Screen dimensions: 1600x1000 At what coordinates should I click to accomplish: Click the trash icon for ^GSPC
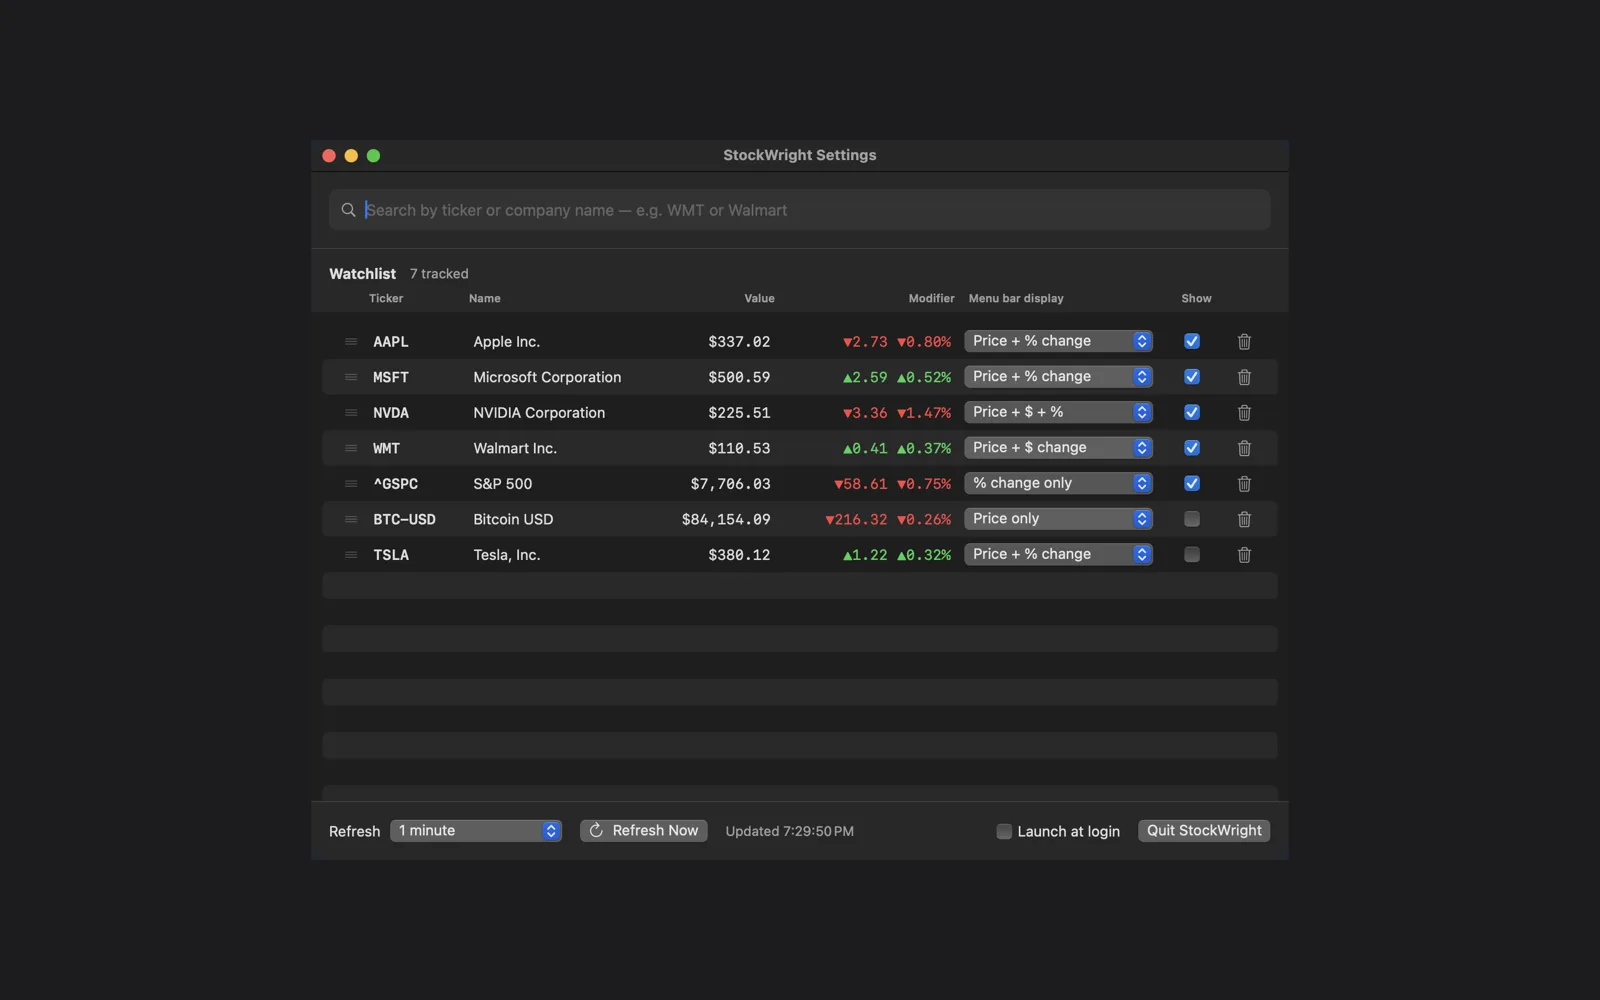1244,484
